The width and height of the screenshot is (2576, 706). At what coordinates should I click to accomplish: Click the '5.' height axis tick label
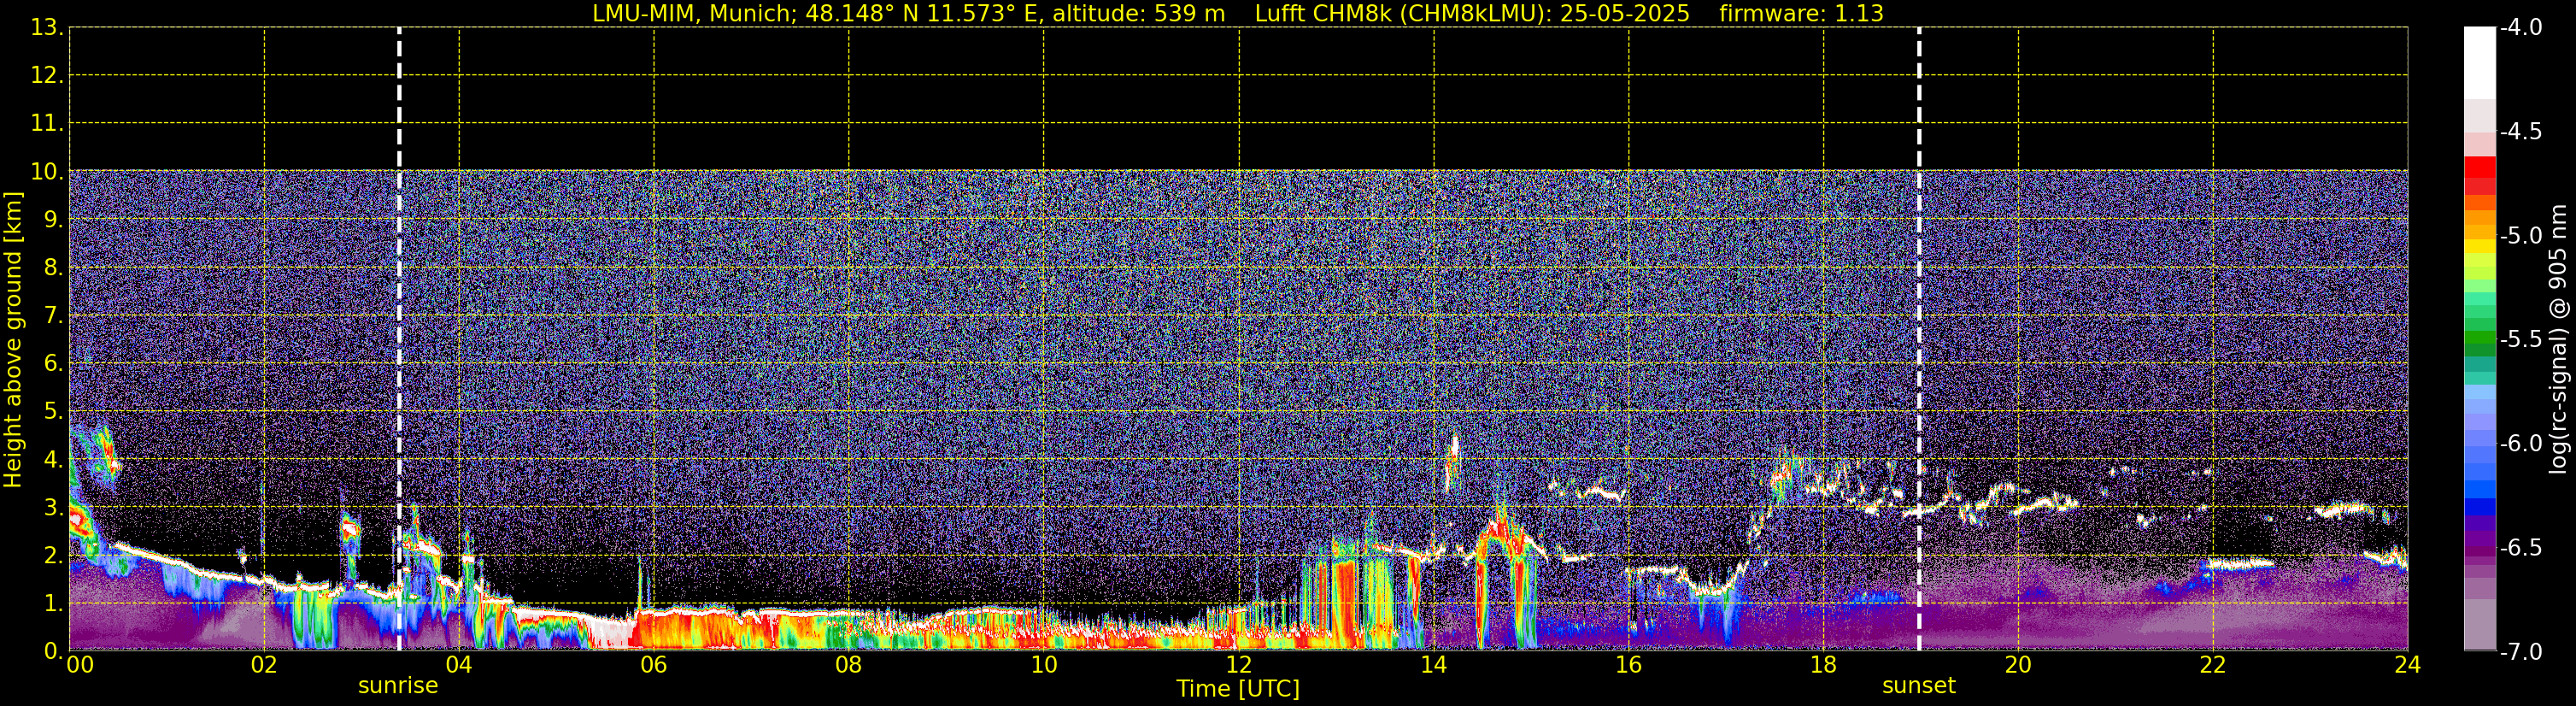pyautogui.click(x=53, y=412)
